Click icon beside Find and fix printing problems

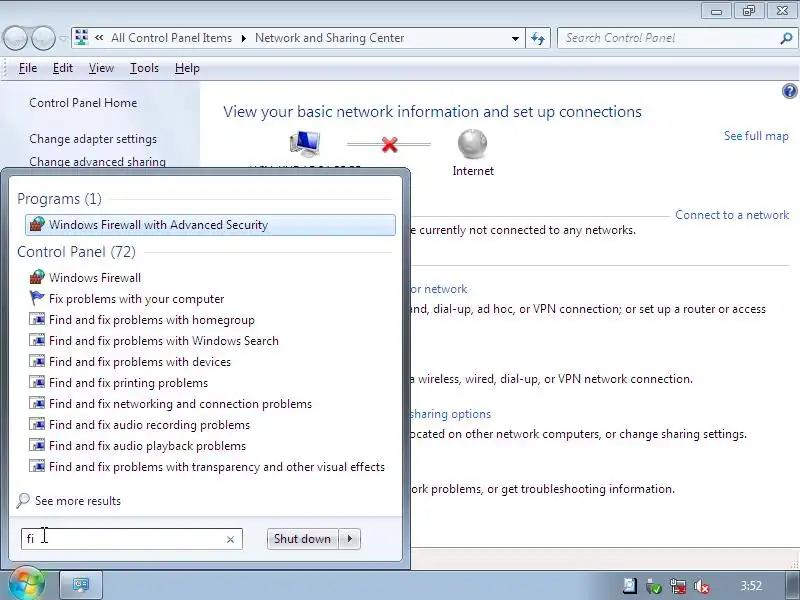(37, 382)
